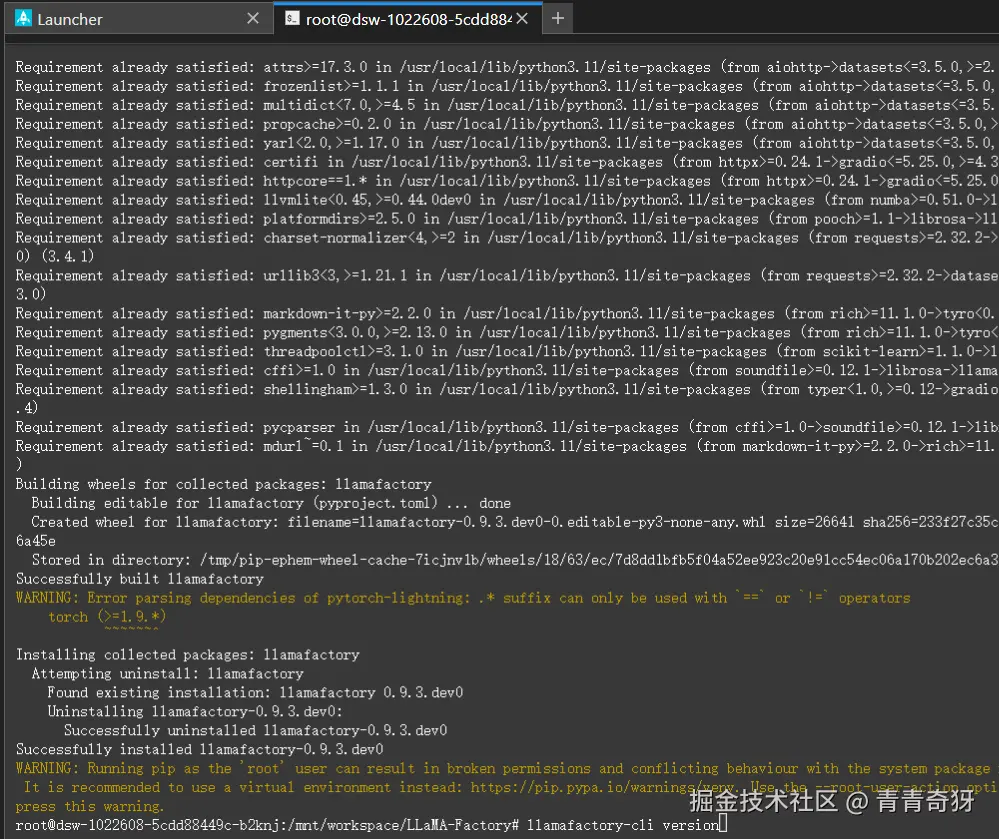This screenshot has width=999, height=839.
Task: Close the Launcher tab
Action: pos(253,18)
